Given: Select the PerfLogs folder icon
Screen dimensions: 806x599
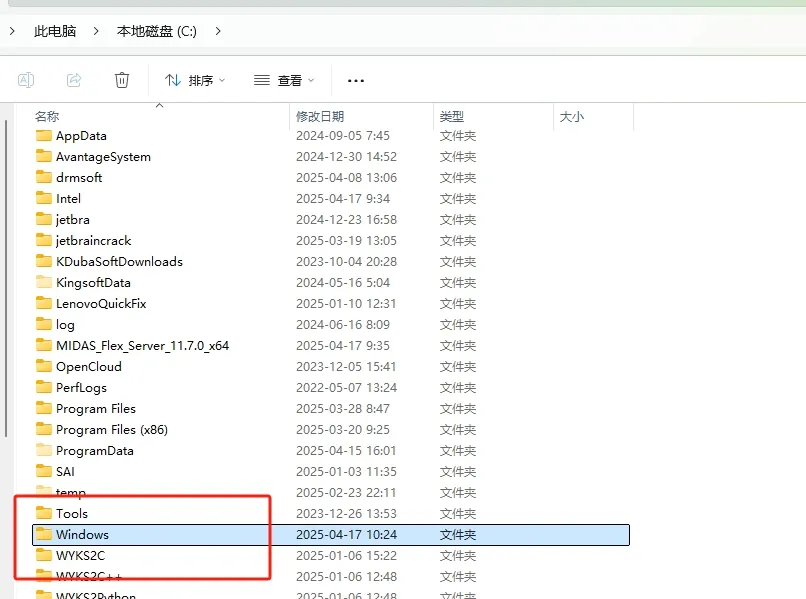Looking at the screenshot, I should click(44, 387).
